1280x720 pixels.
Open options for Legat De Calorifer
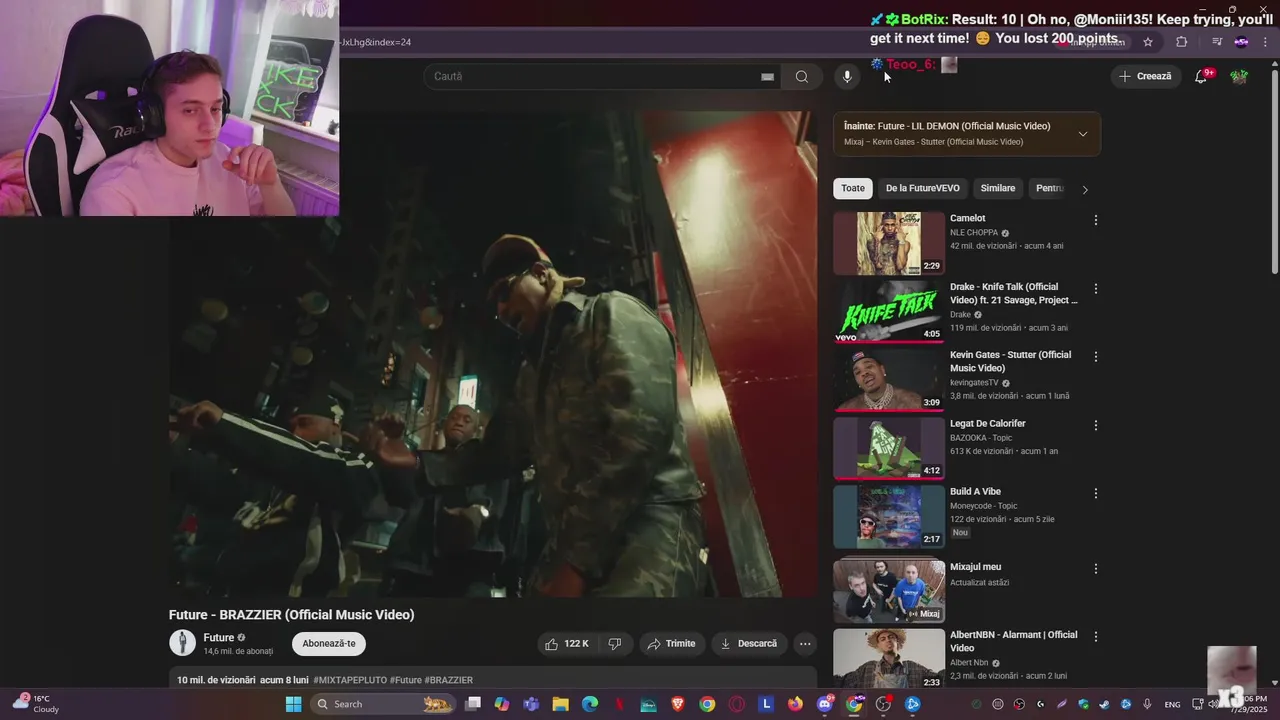tap(1096, 425)
